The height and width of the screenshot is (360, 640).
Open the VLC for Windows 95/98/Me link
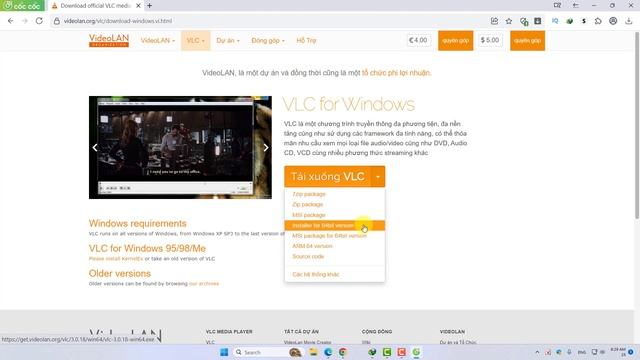[x=147, y=248]
